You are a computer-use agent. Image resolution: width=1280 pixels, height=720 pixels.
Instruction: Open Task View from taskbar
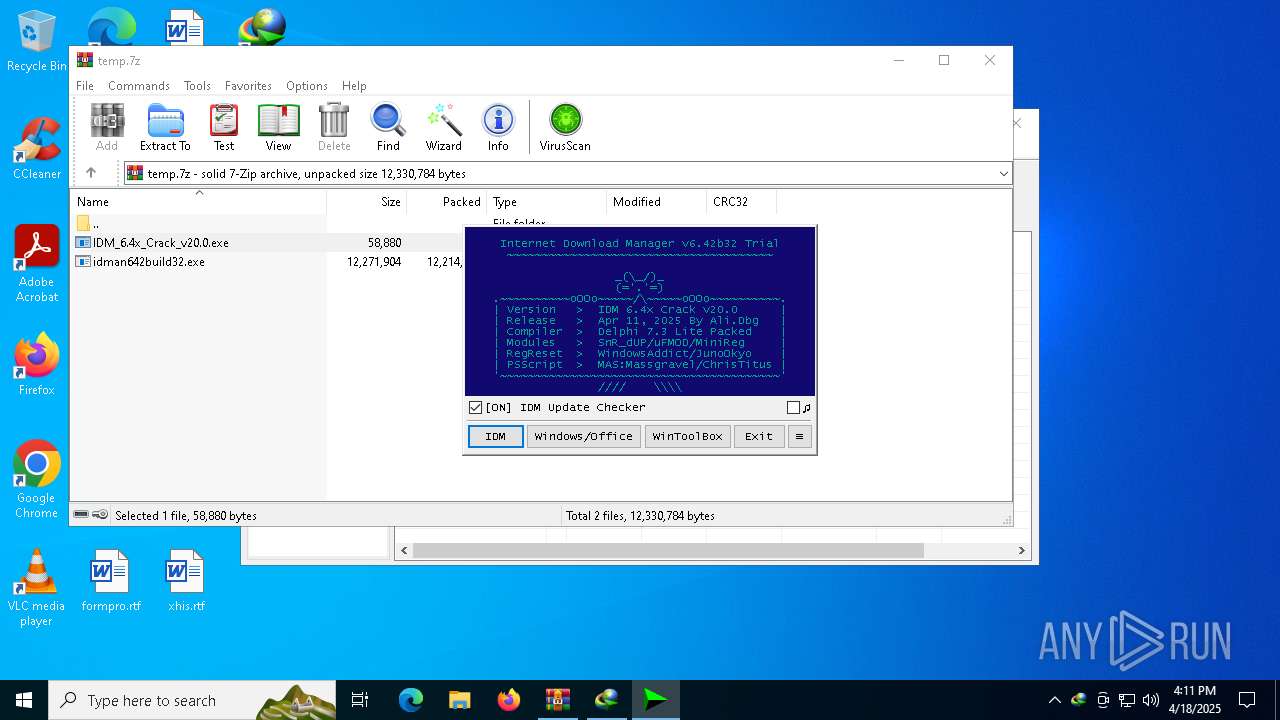360,700
